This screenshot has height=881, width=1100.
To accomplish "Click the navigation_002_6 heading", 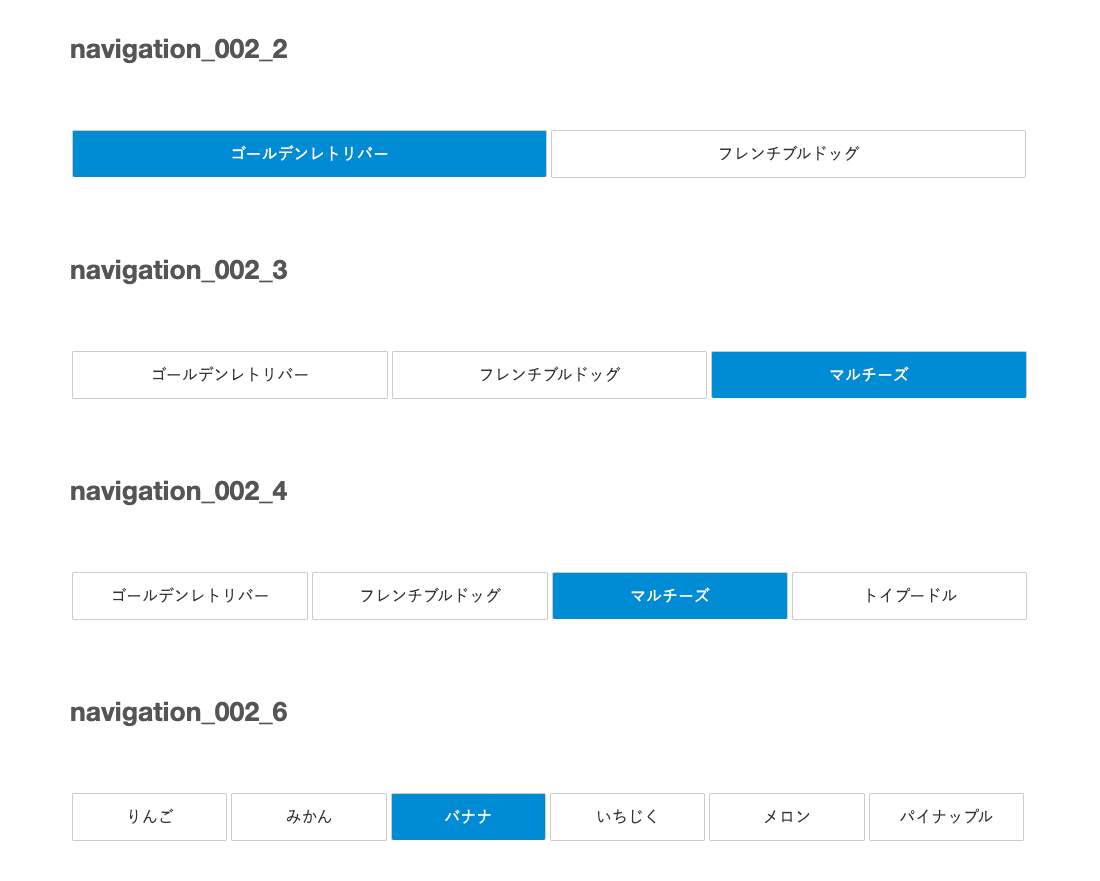I will (179, 713).
